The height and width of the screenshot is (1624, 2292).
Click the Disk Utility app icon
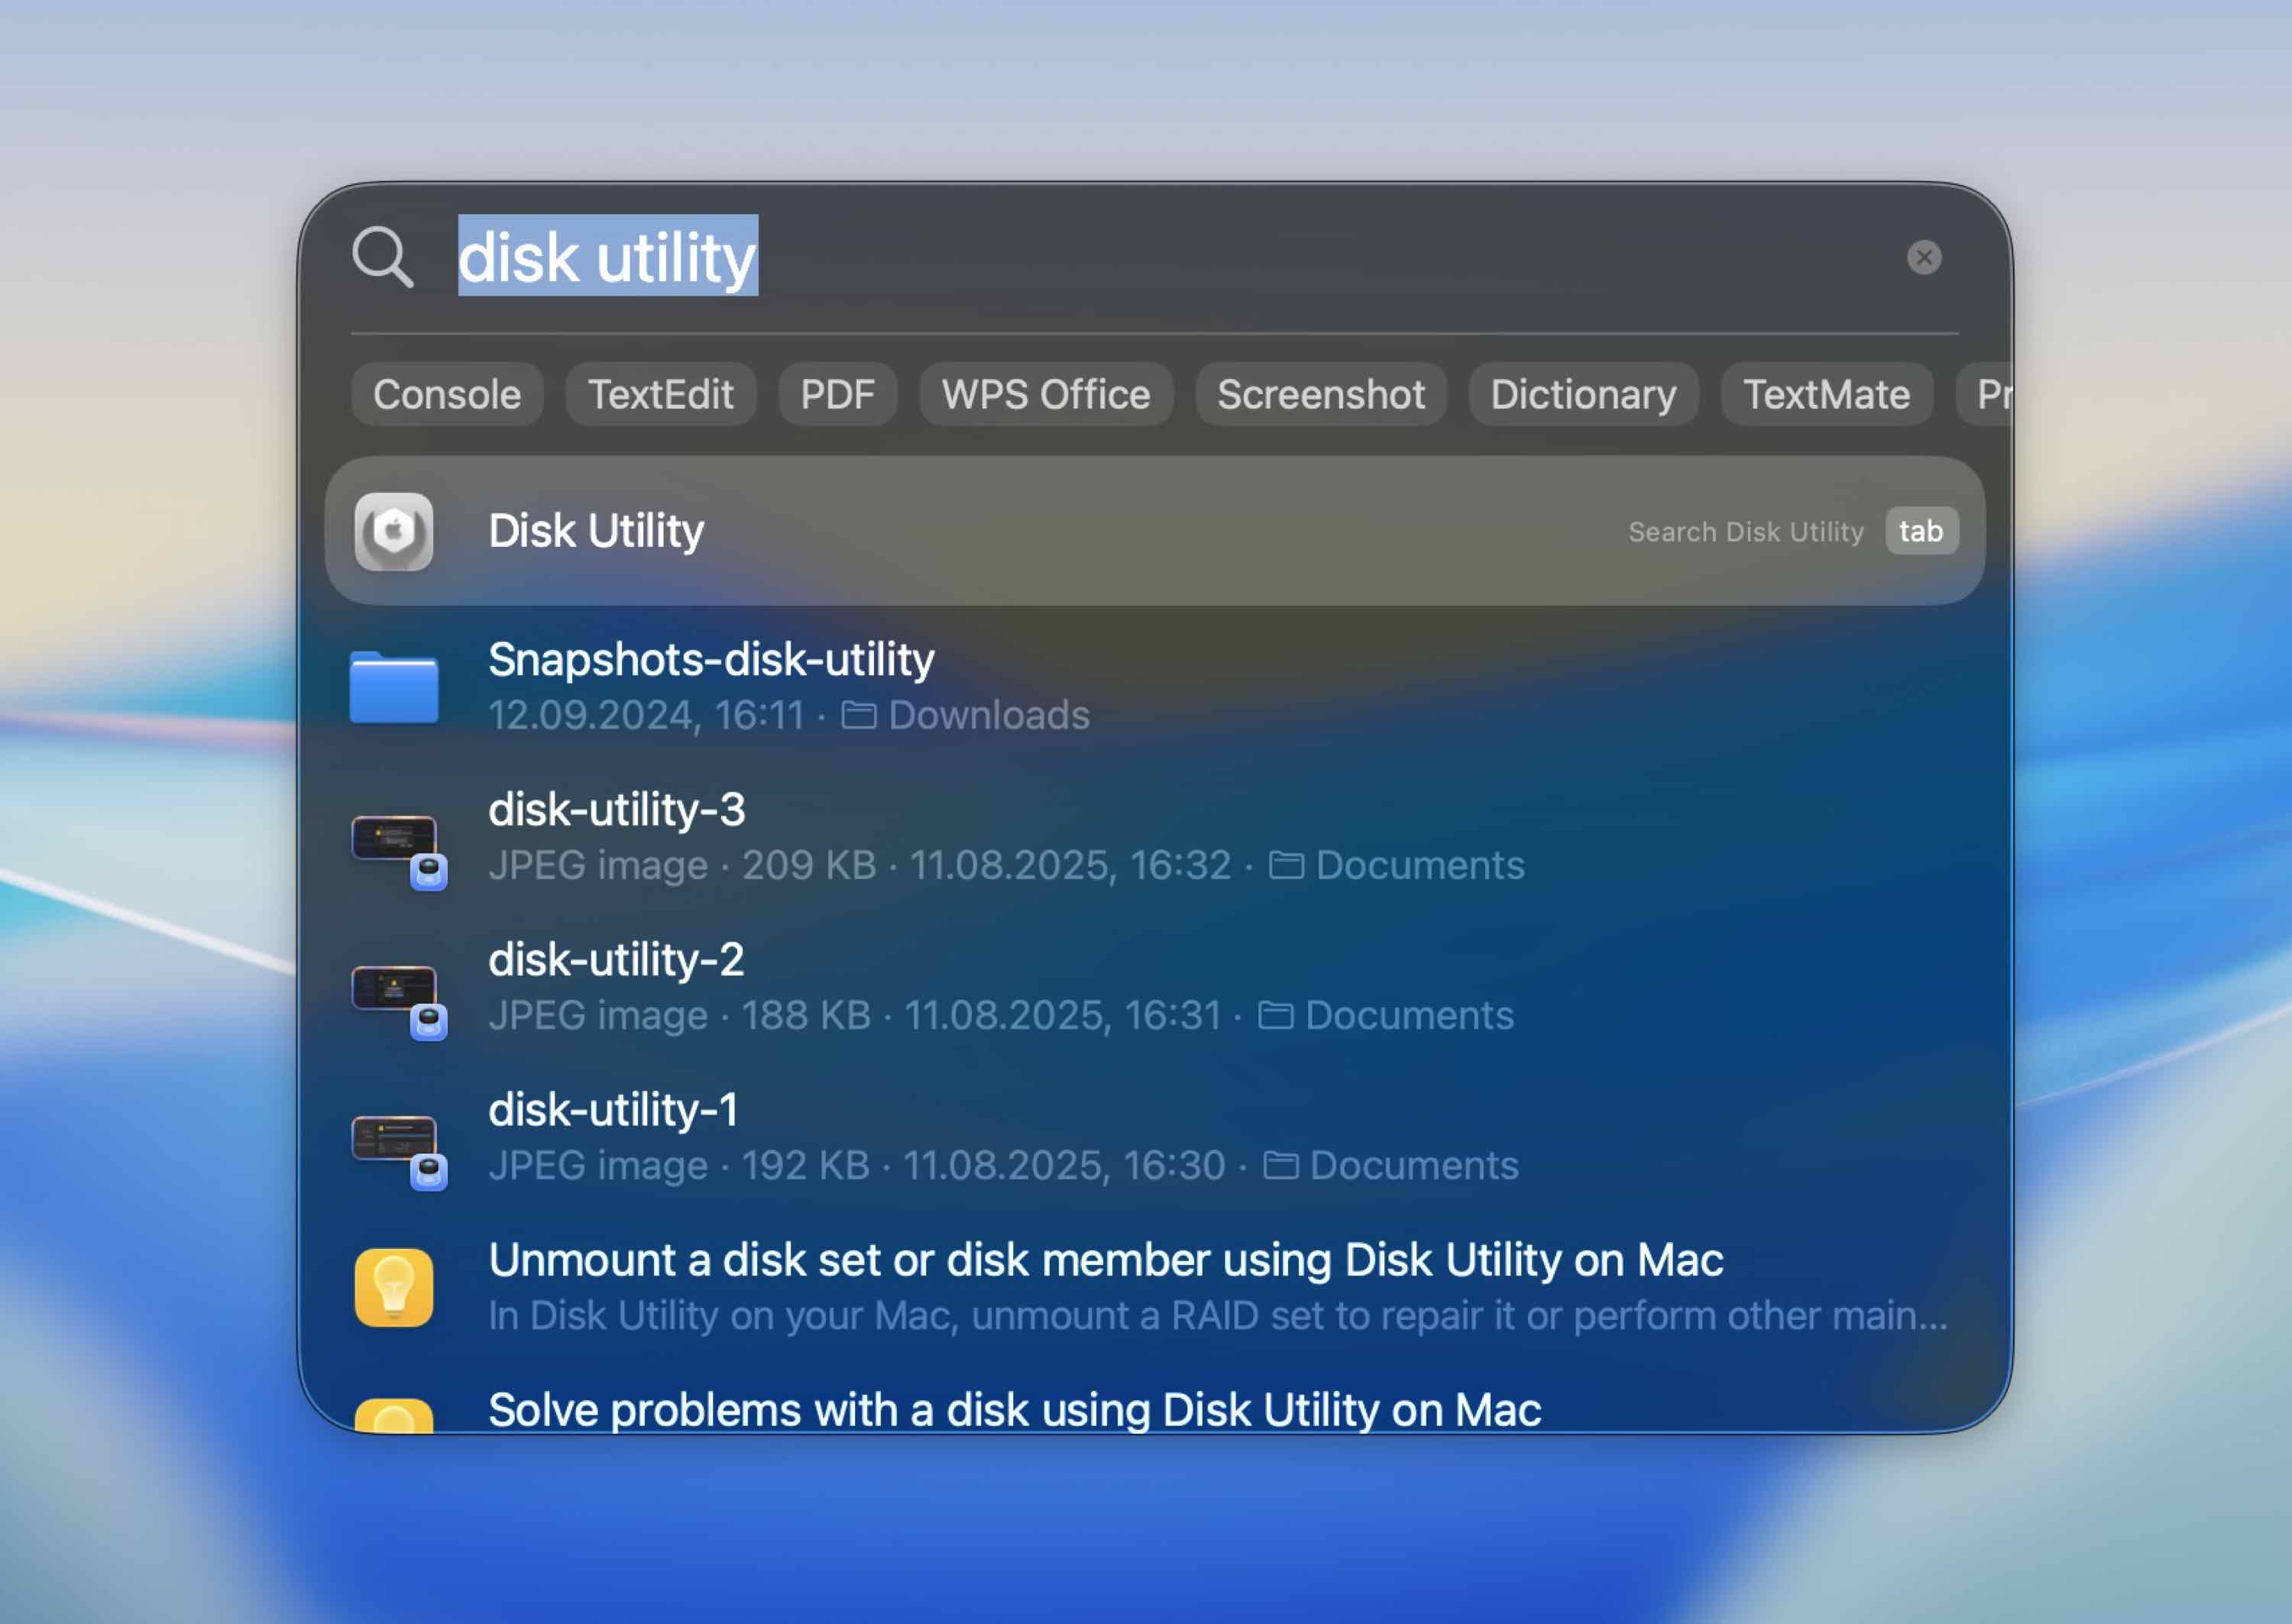(x=396, y=531)
